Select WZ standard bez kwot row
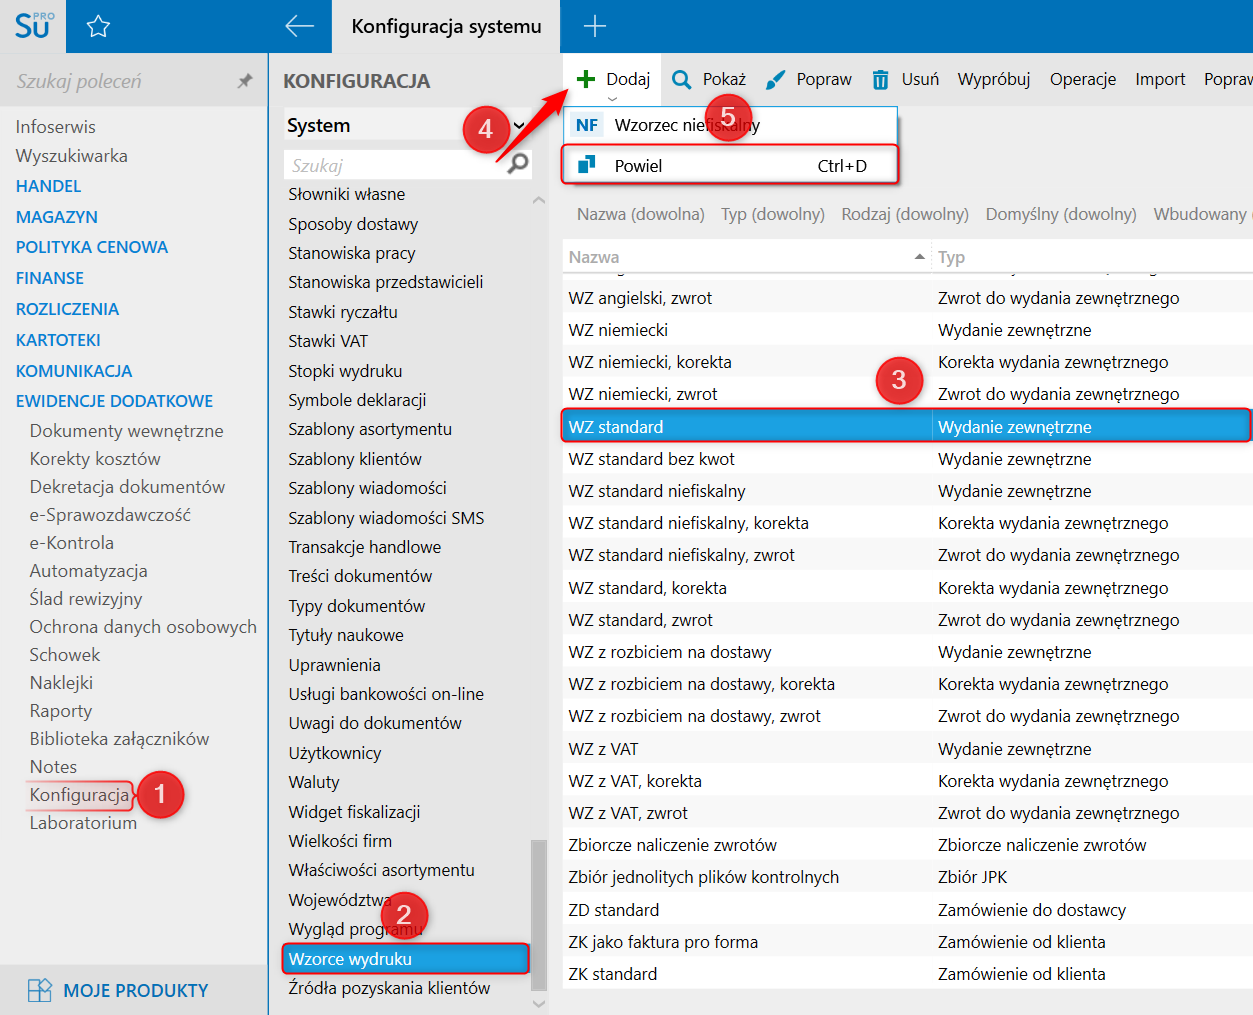The image size is (1253, 1015). coord(906,459)
